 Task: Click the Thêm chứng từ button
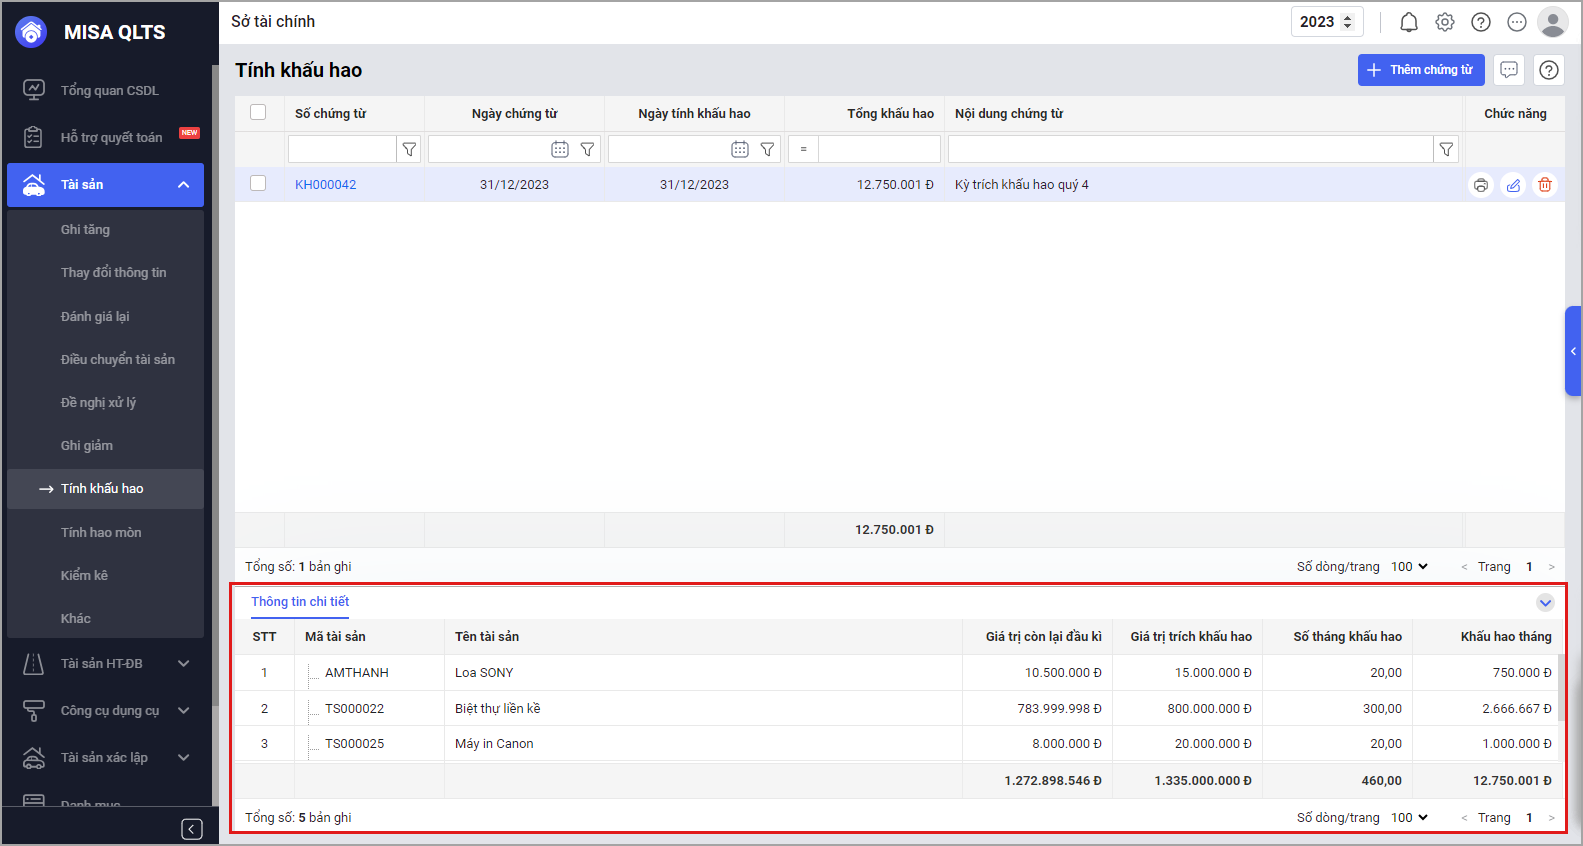point(1420,70)
